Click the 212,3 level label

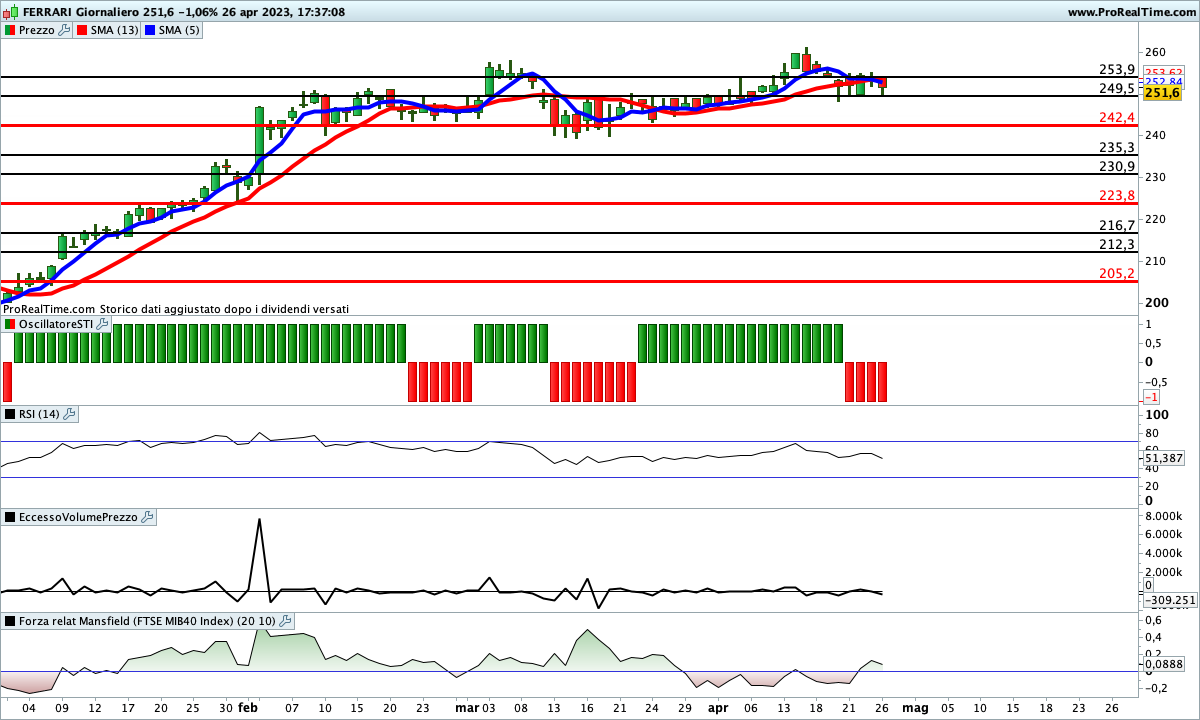tap(1117, 244)
